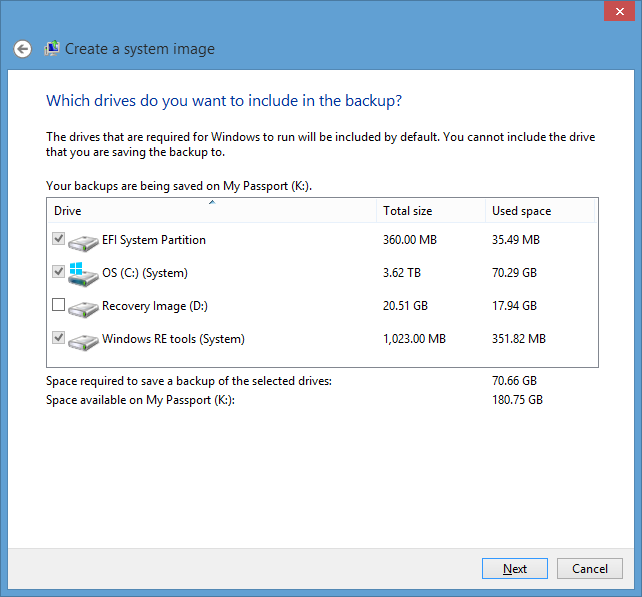Click the 35.49 MB used space value
642x597 pixels.
515,240
